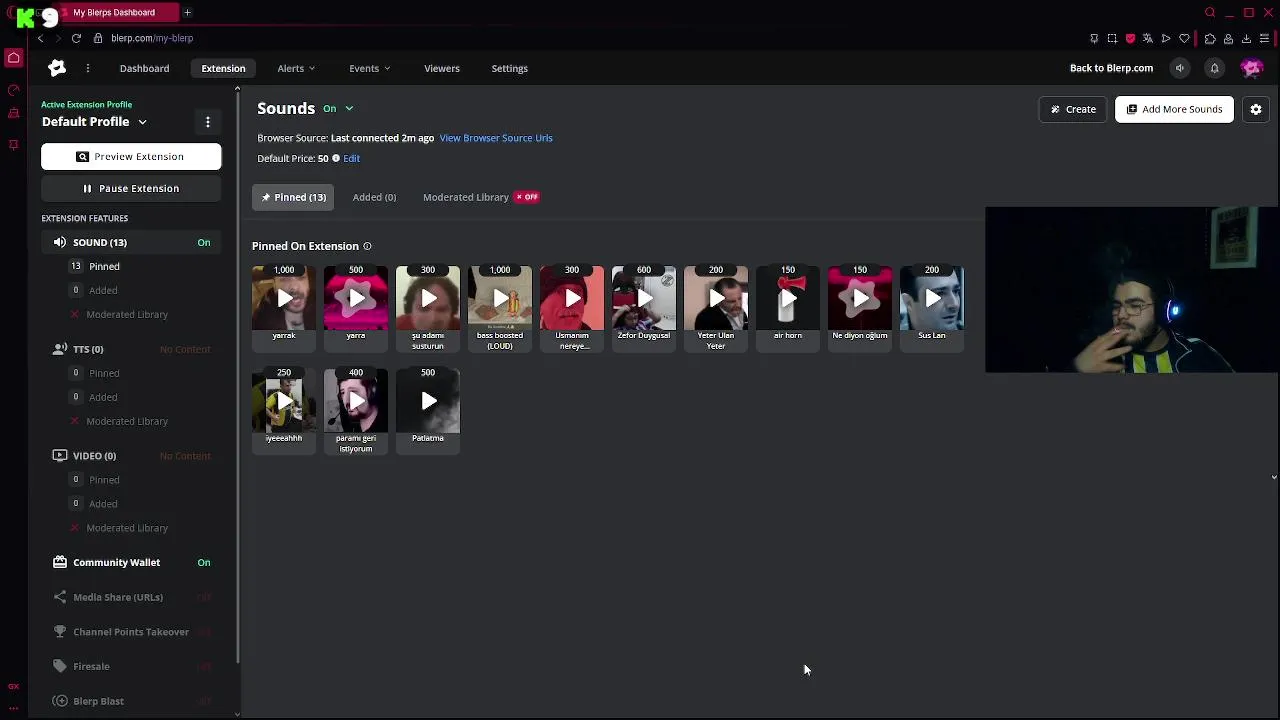Select Moderated Library under SOUND in sidebar

pyautogui.click(x=127, y=314)
